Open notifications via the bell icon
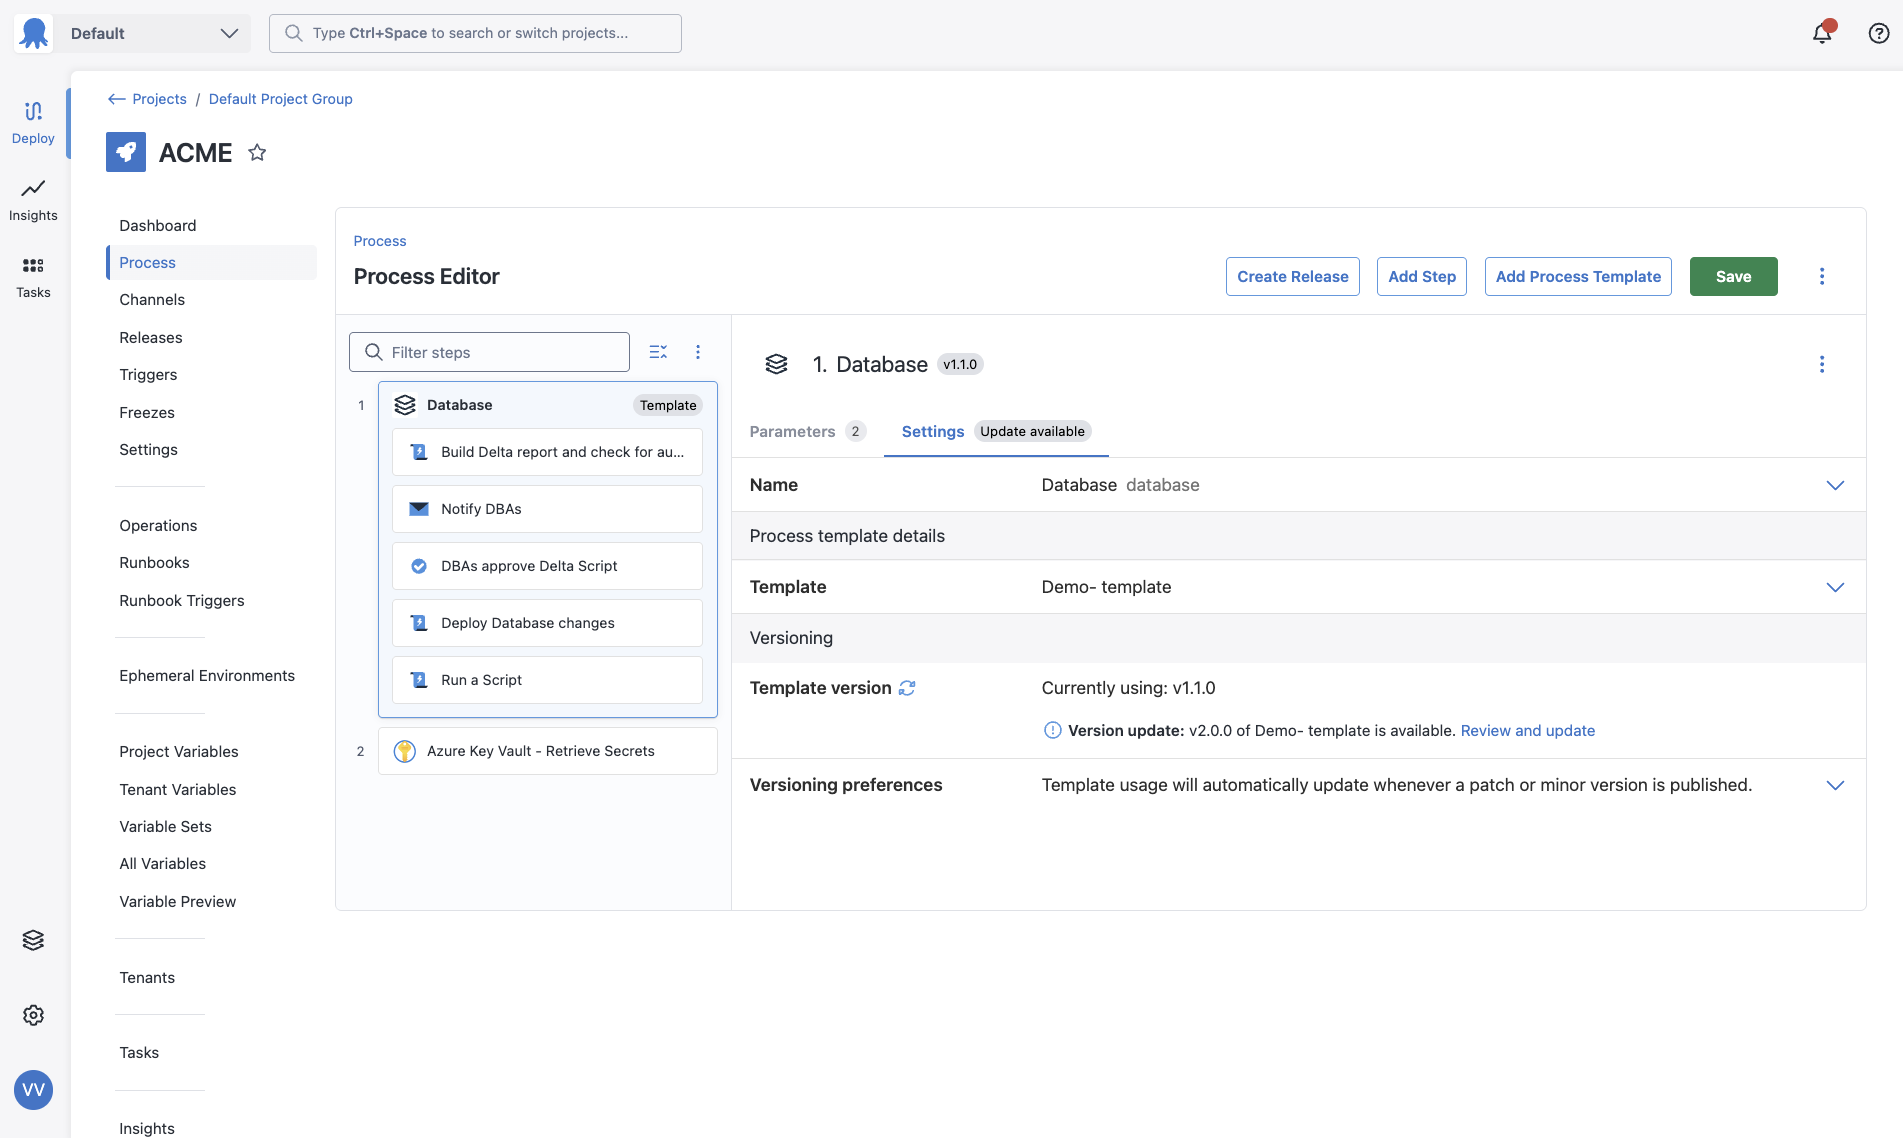The image size is (1903, 1138). tap(1821, 32)
